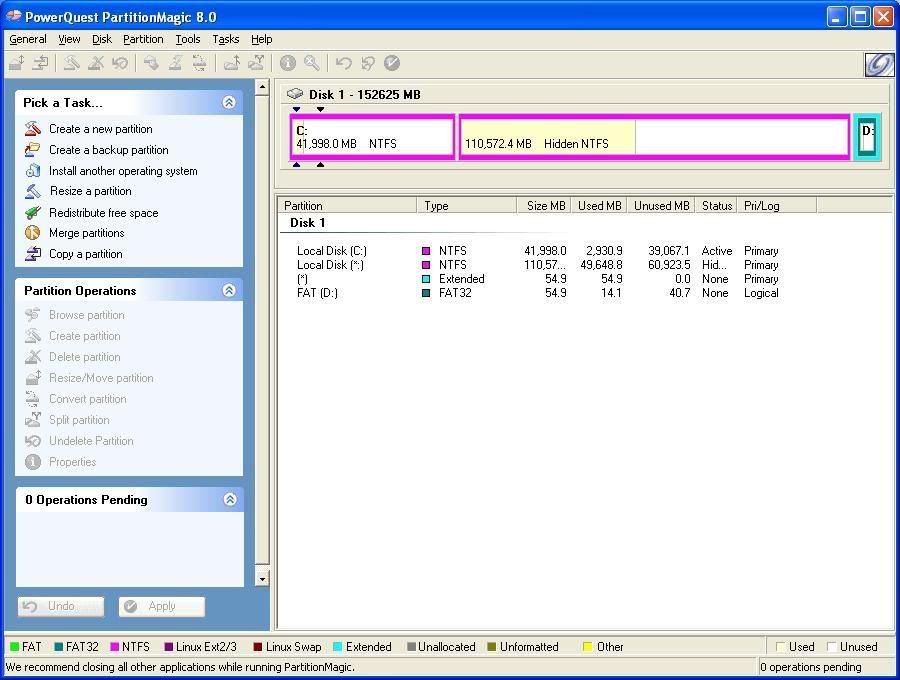Screen dimensions: 900x680
Task: Sort by the Used MB column header
Action: pyautogui.click(x=599, y=205)
